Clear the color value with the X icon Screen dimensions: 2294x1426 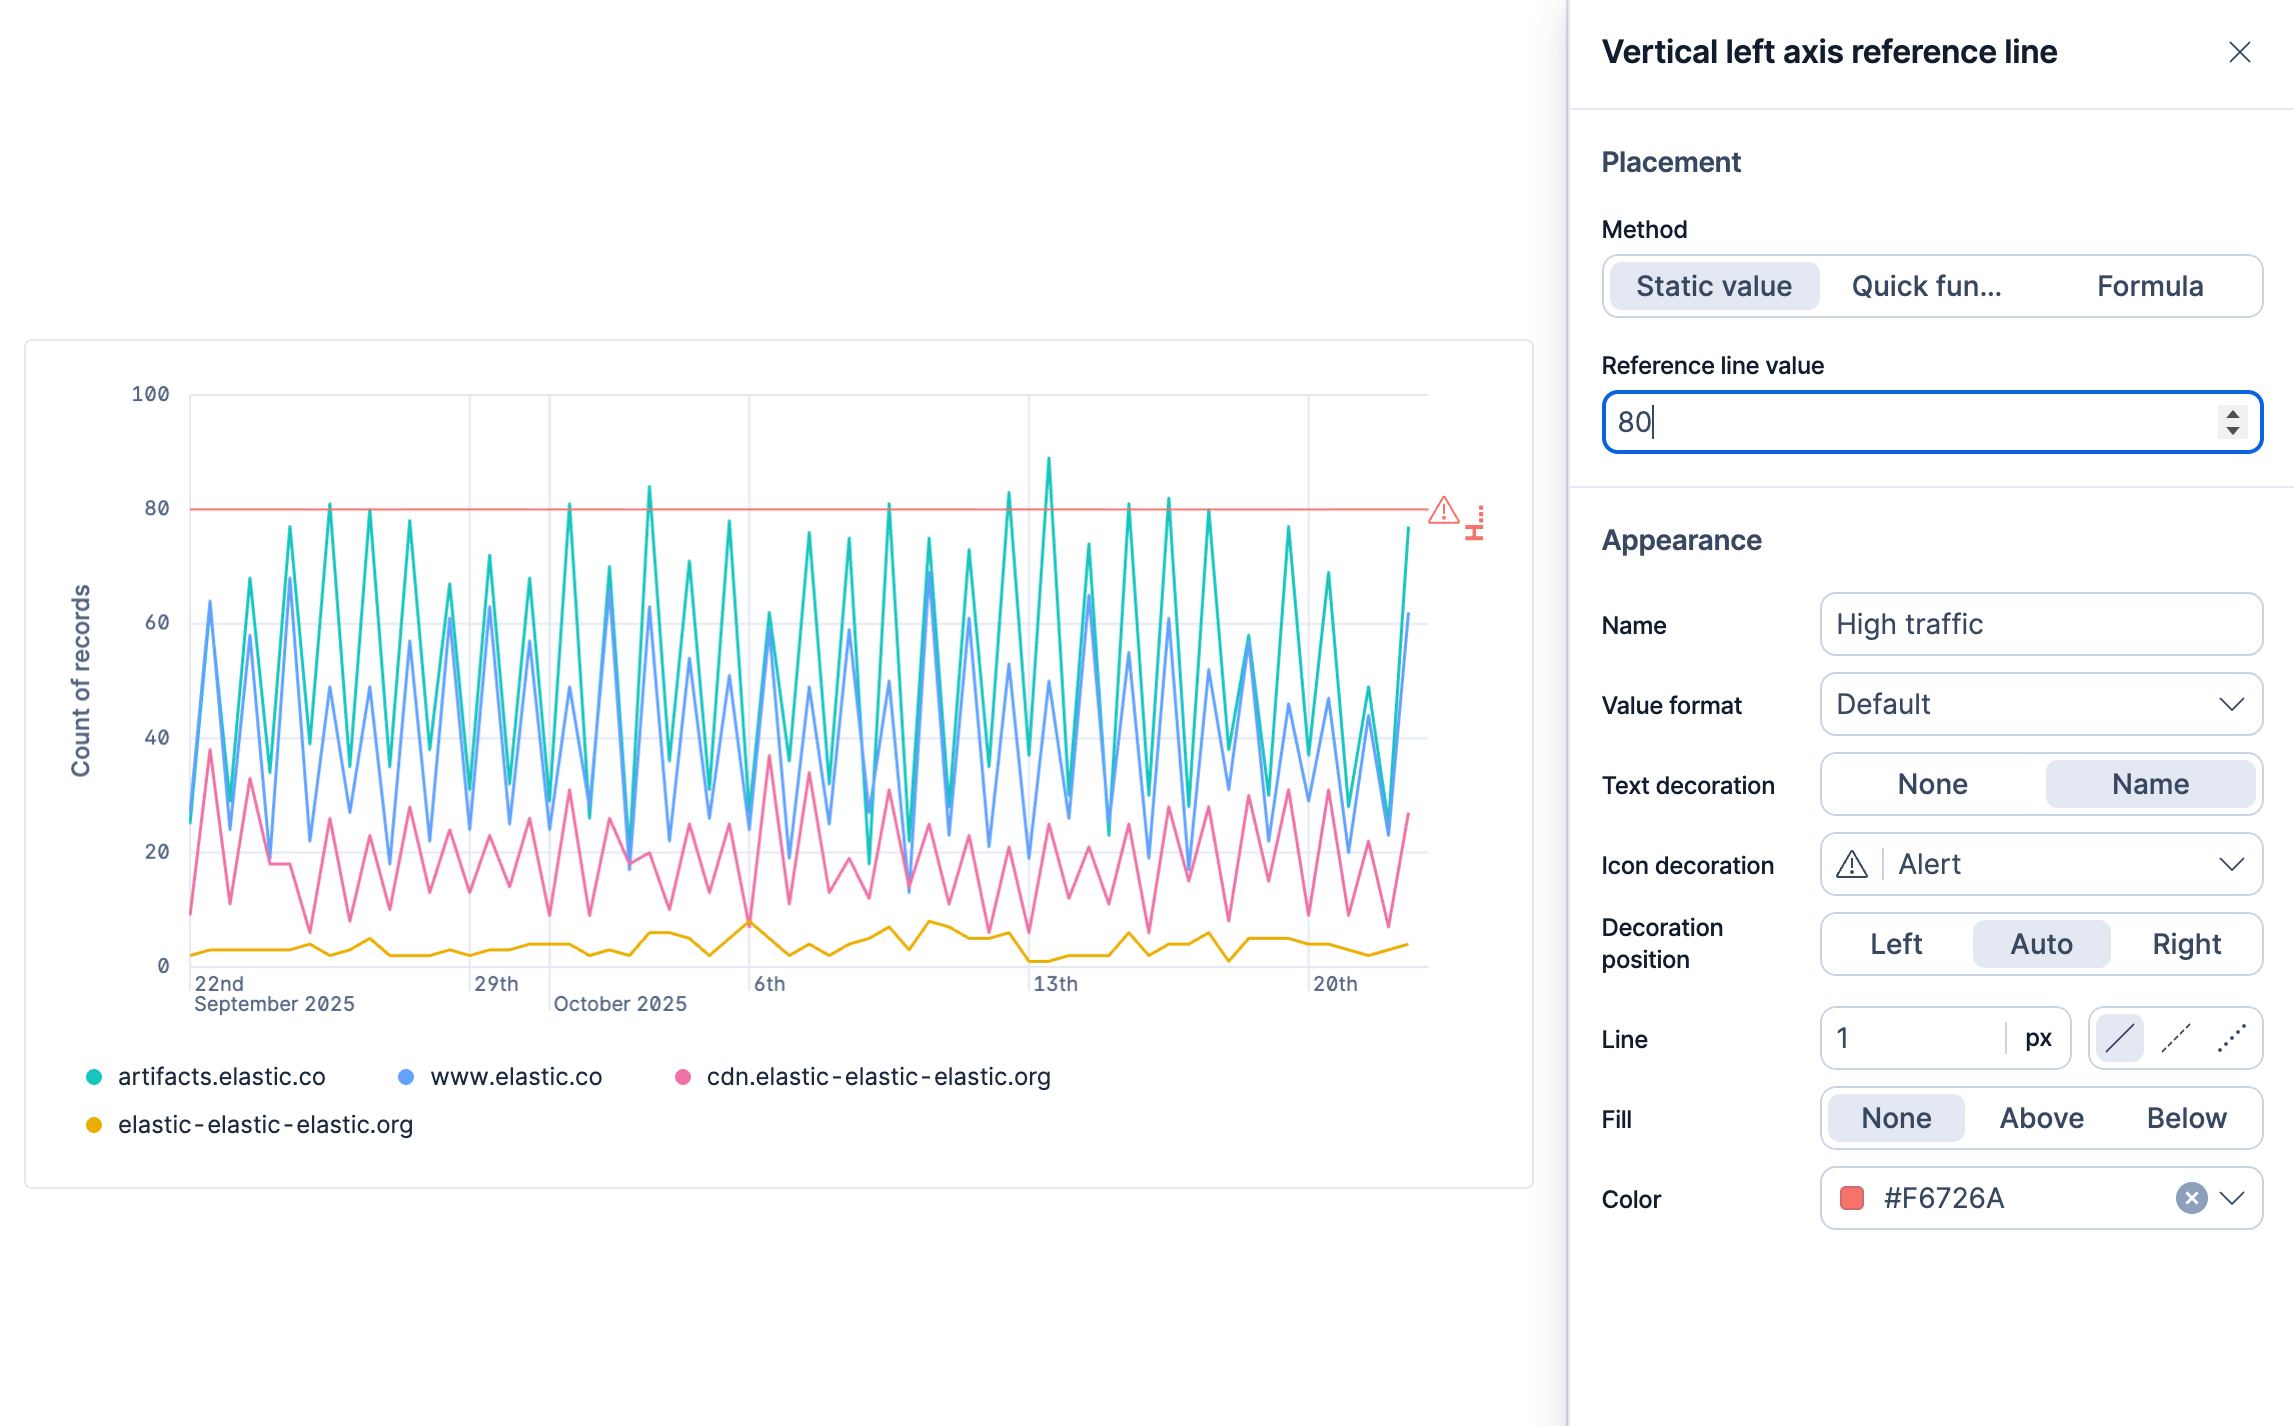pyautogui.click(x=2191, y=1198)
